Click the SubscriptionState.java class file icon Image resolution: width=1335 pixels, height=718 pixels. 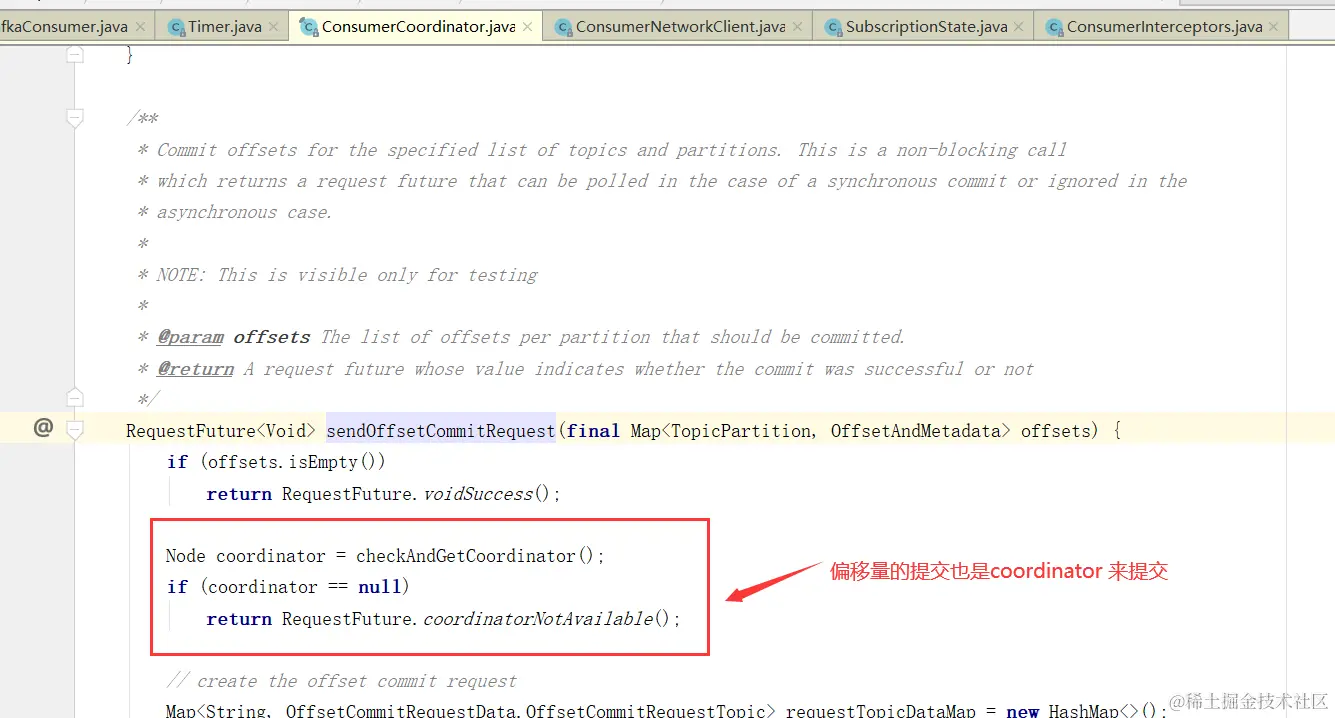[x=833, y=27]
